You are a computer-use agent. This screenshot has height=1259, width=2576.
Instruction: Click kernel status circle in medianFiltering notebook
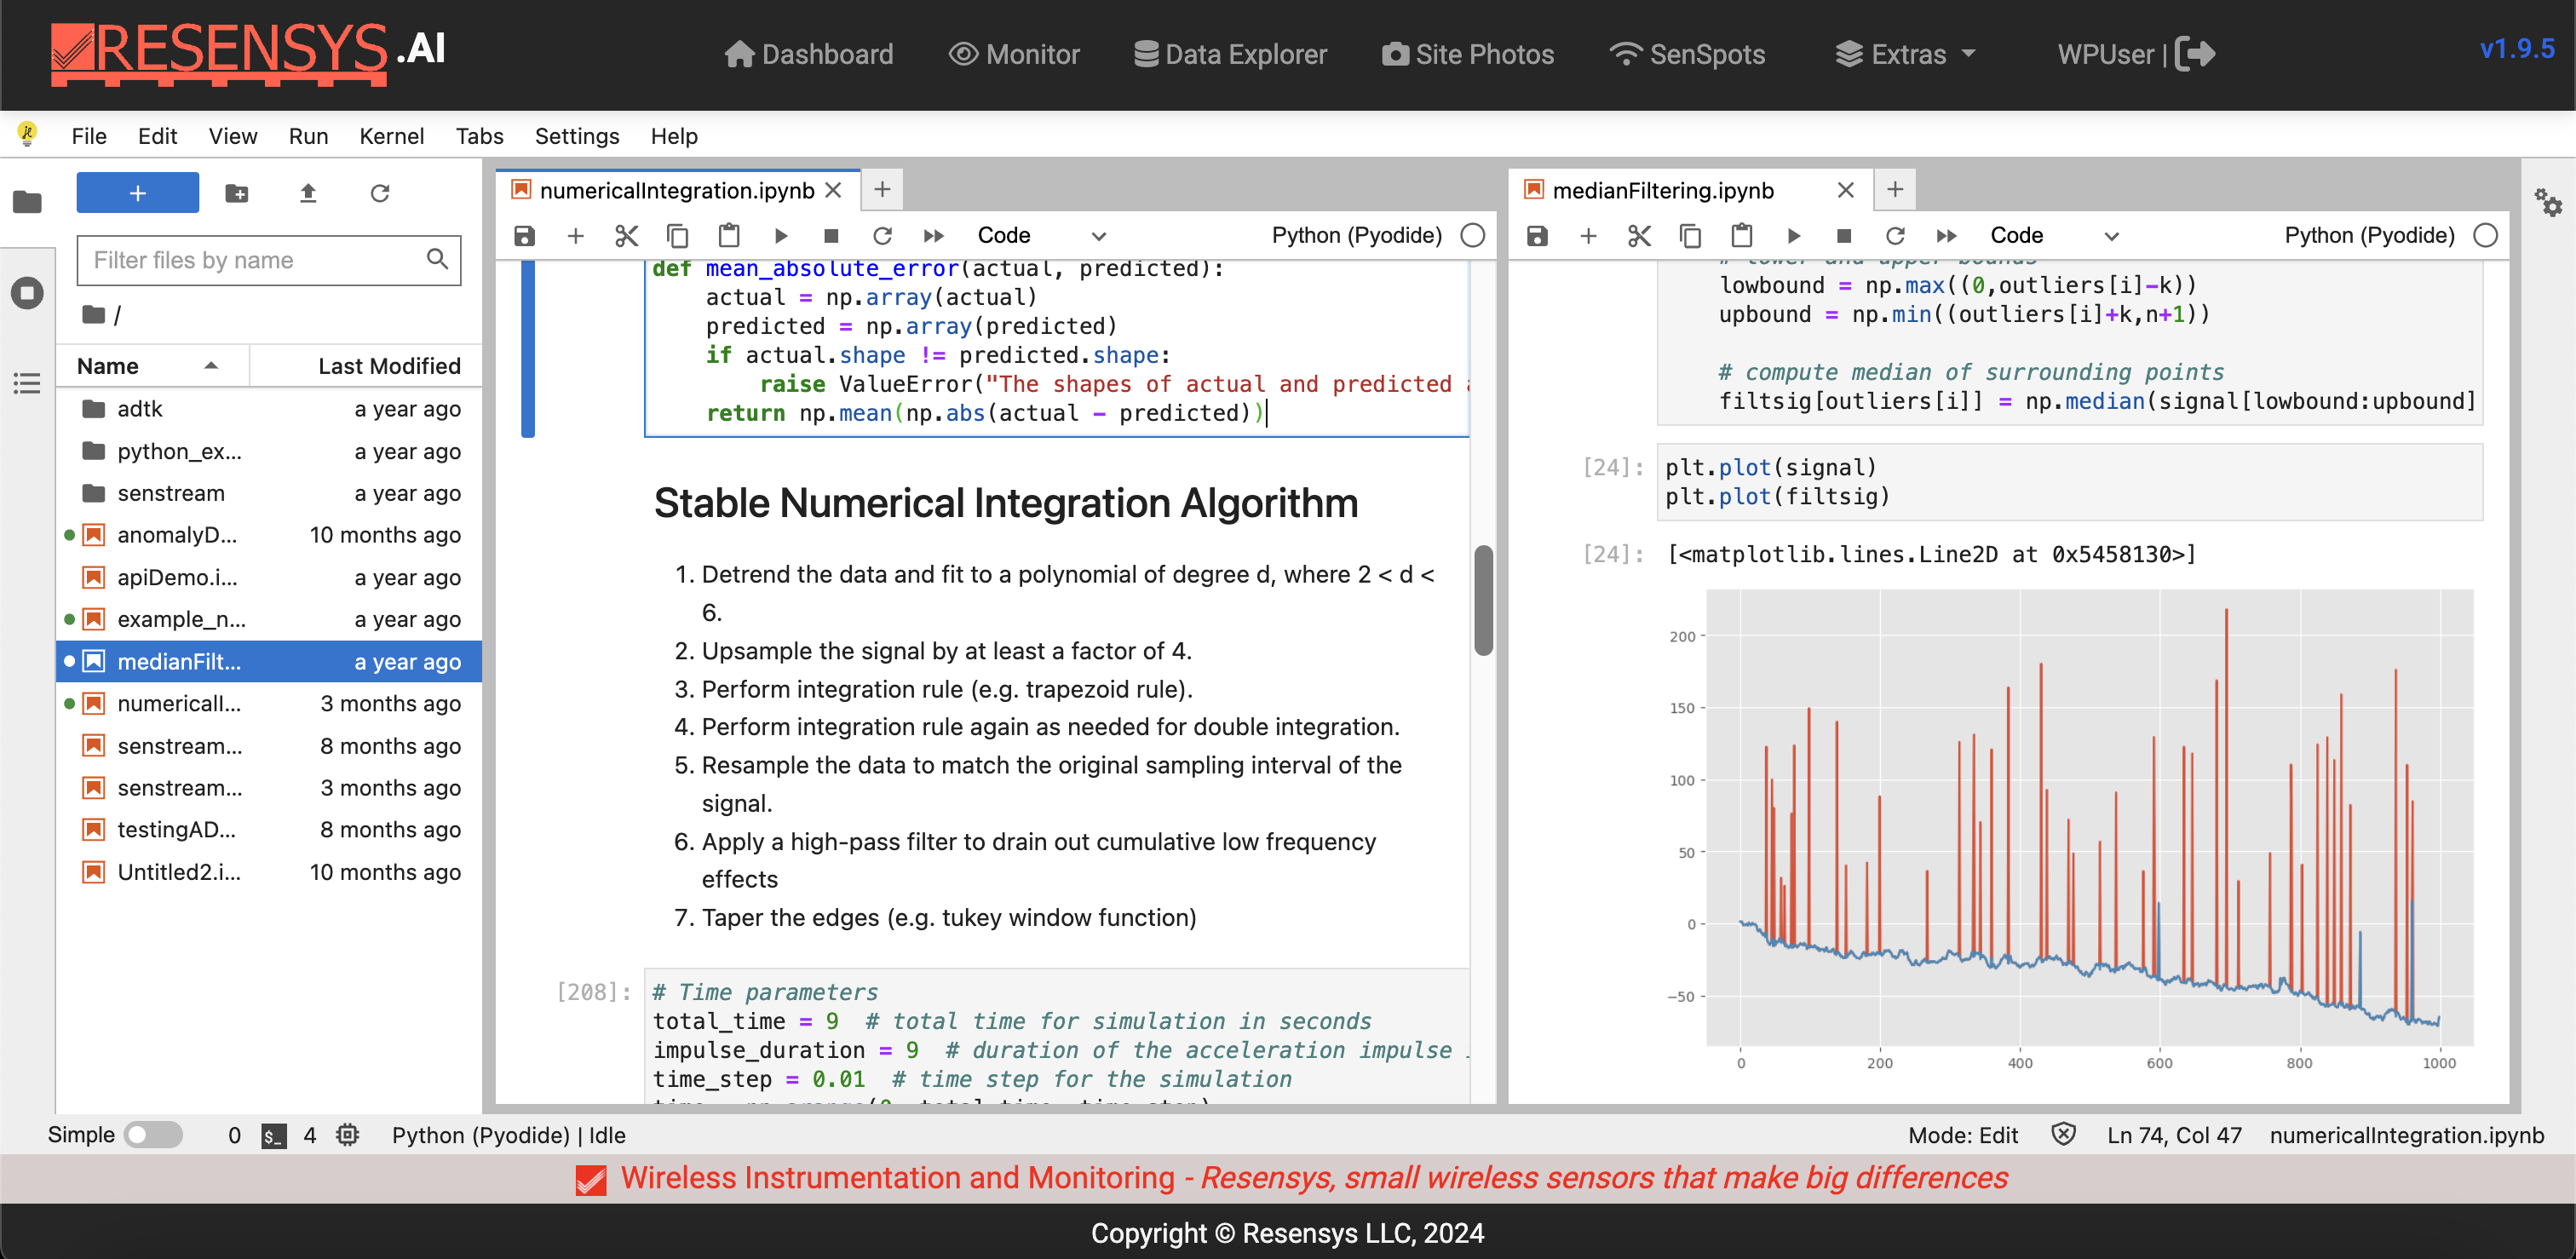(x=2485, y=236)
